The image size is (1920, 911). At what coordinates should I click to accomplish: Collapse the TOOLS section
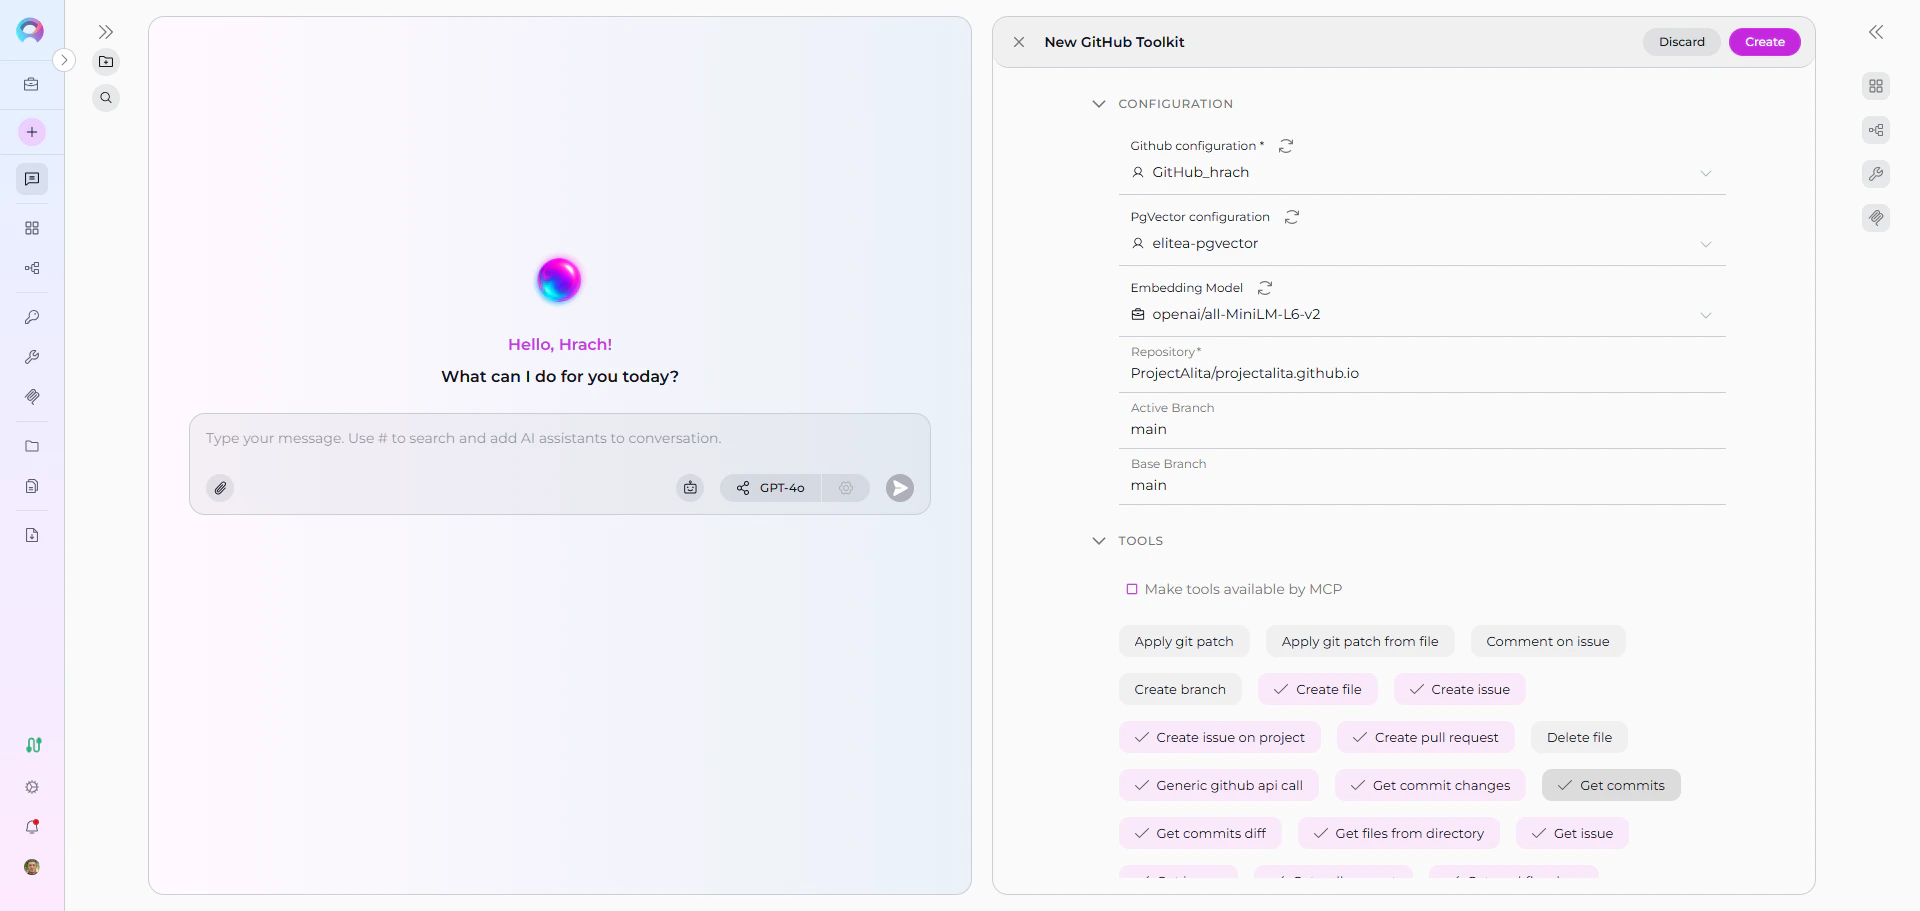[x=1098, y=541]
